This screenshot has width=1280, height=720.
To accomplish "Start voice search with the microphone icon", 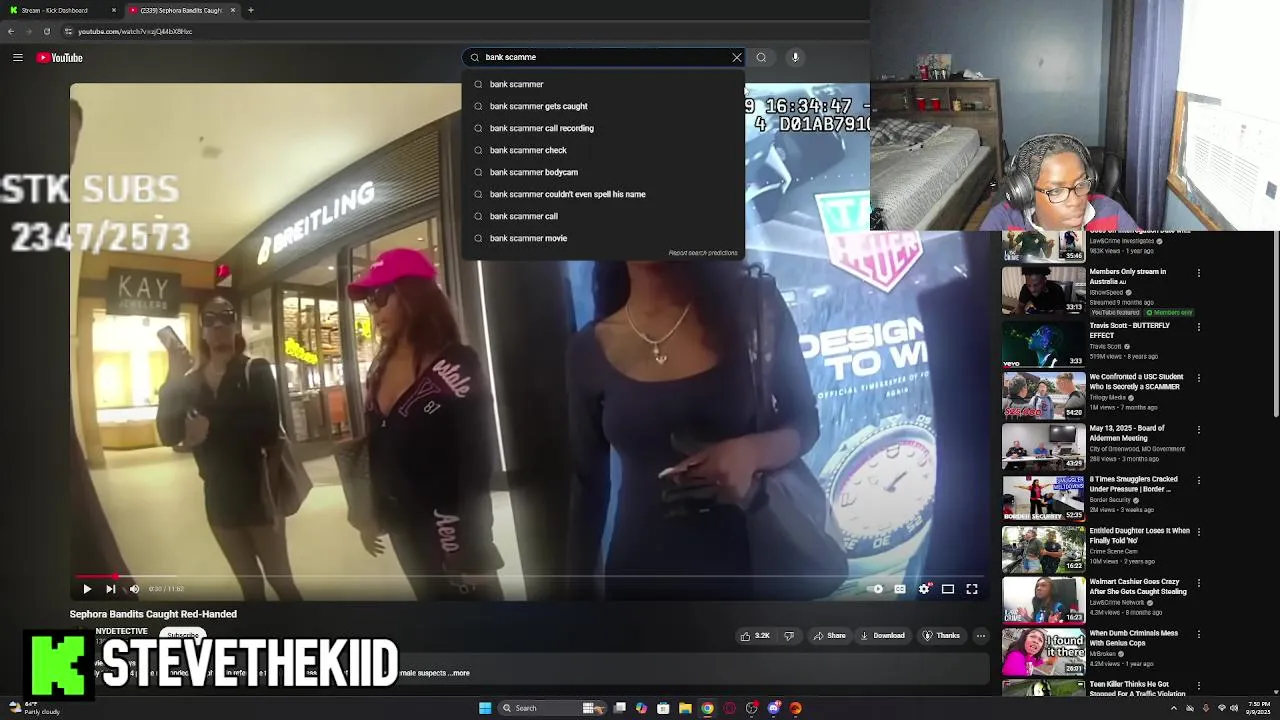I will tap(795, 57).
